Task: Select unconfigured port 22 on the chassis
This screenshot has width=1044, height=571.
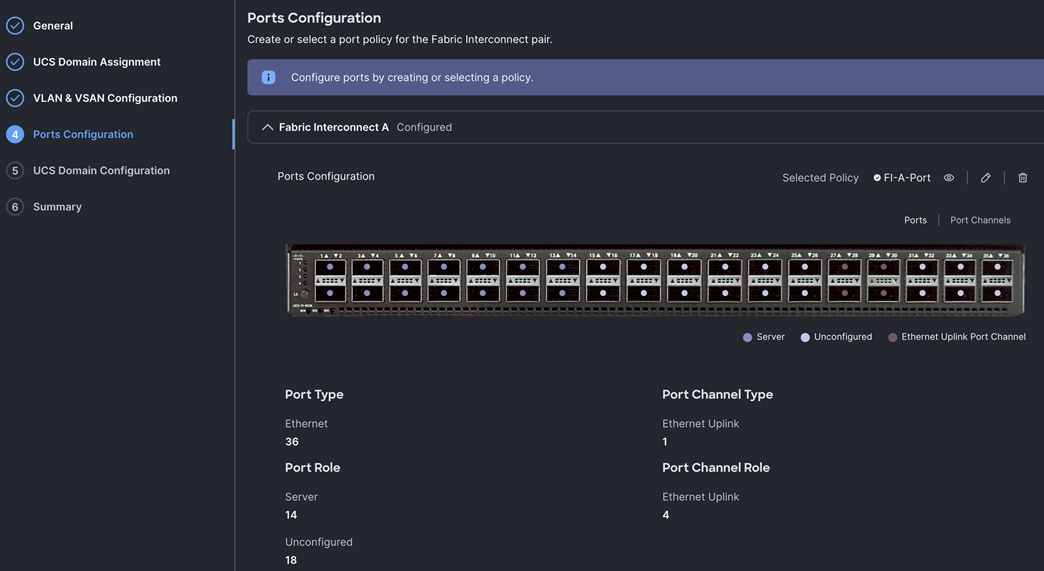Action: click(725, 293)
